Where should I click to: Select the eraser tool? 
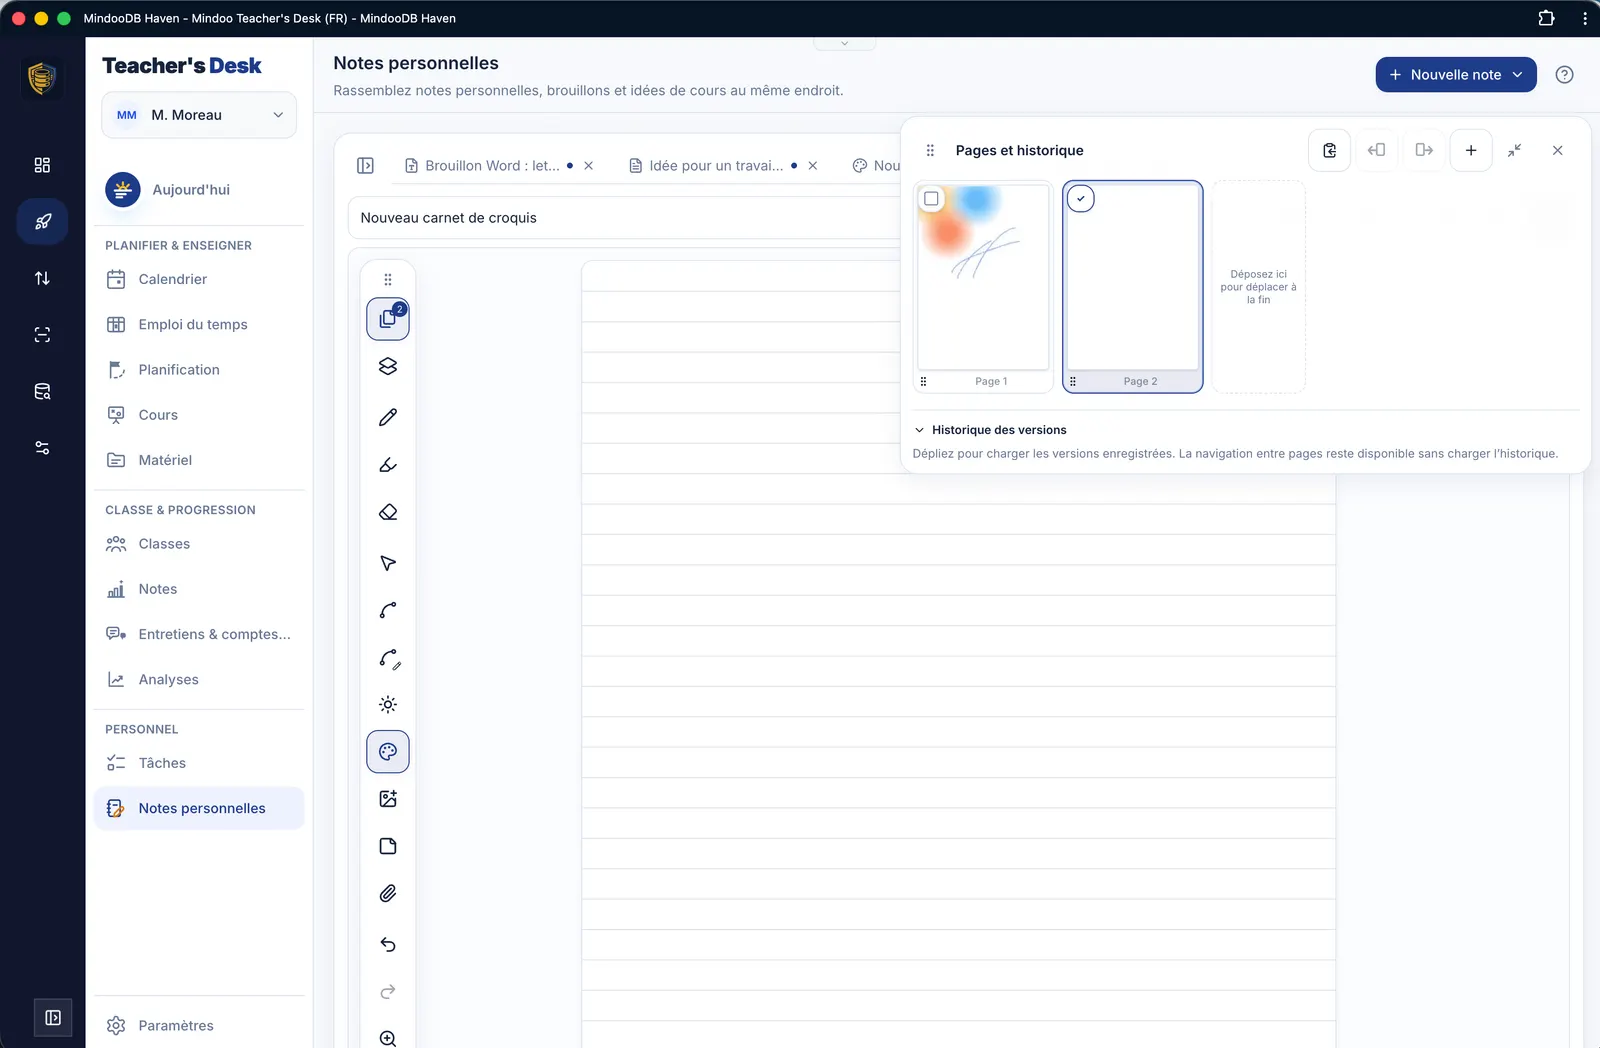[x=388, y=512]
